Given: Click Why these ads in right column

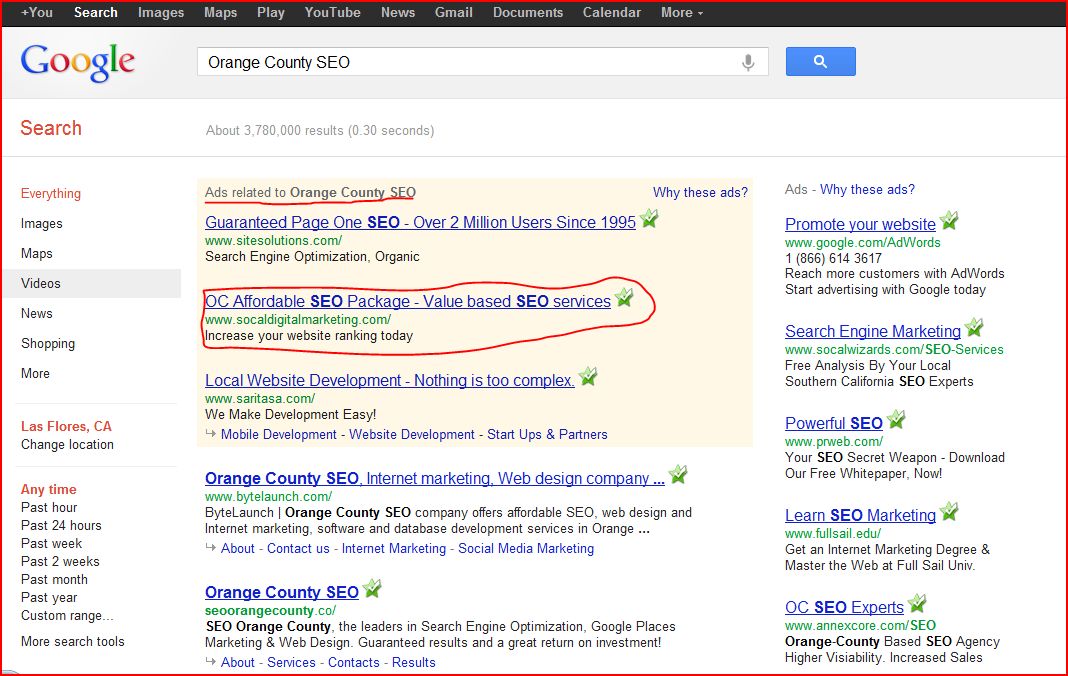Looking at the screenshot, I should [x=867, y=189].
